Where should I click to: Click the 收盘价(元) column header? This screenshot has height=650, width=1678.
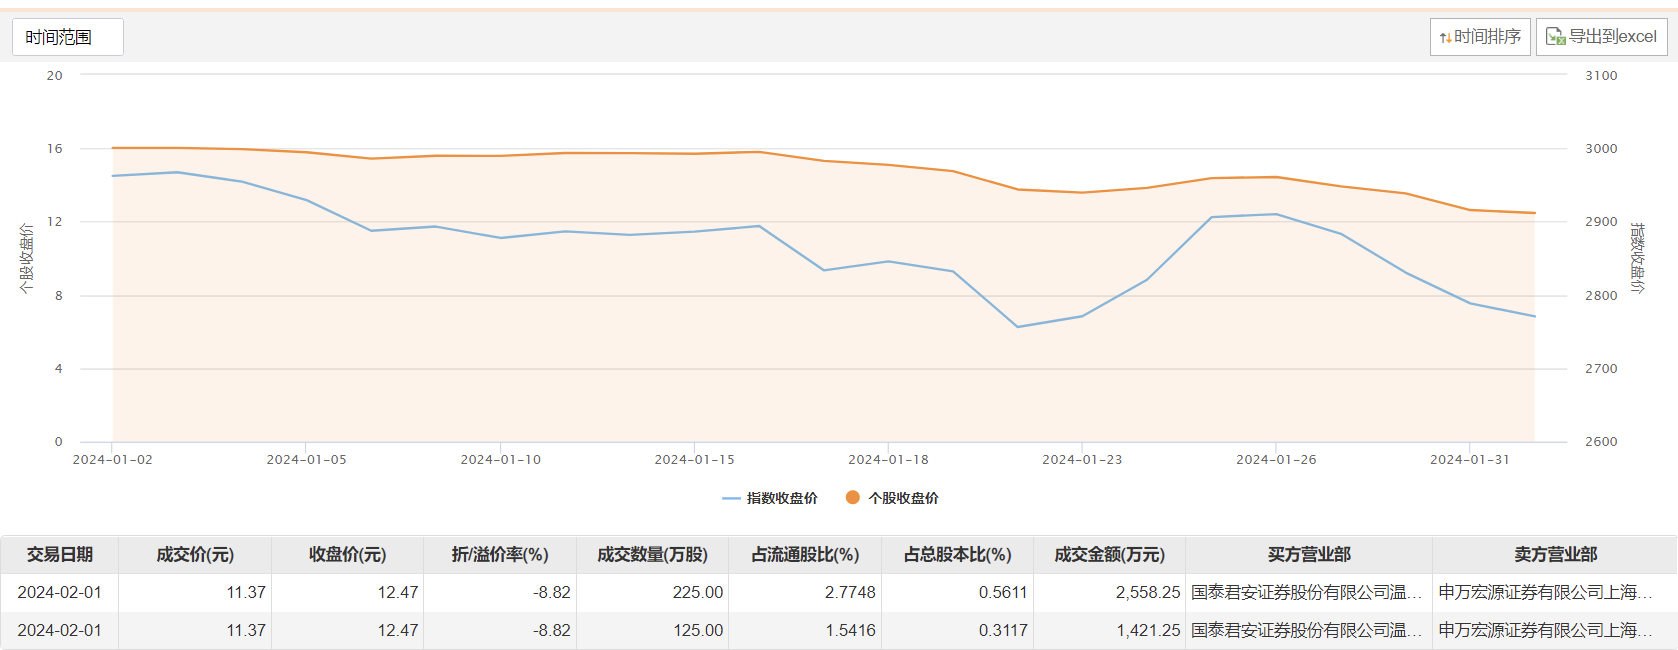coord(347,554)
